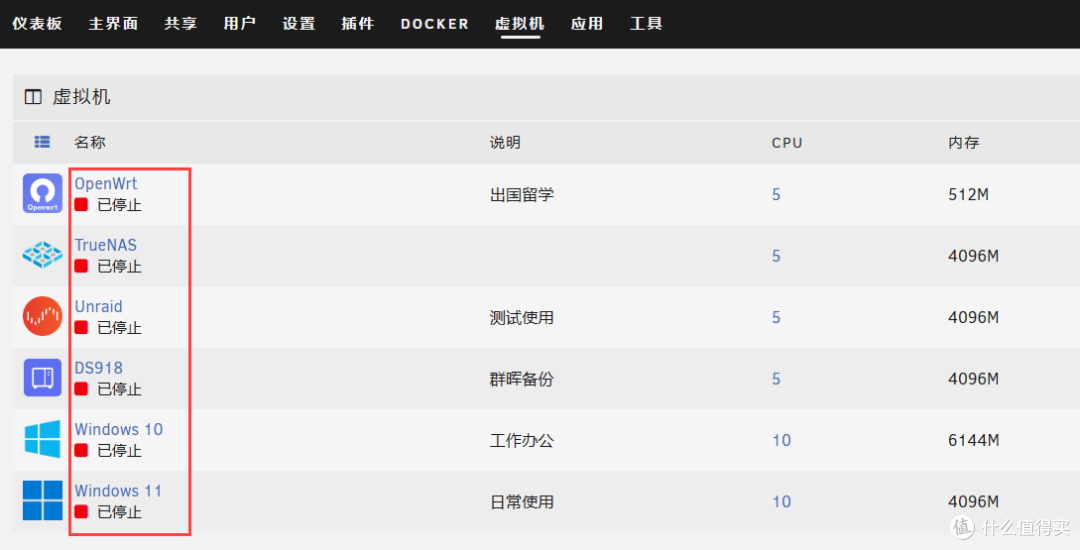Viewport: 1080px width, 550px height.
Task: Click the 测试使用 description
Action: coord(521,317)
